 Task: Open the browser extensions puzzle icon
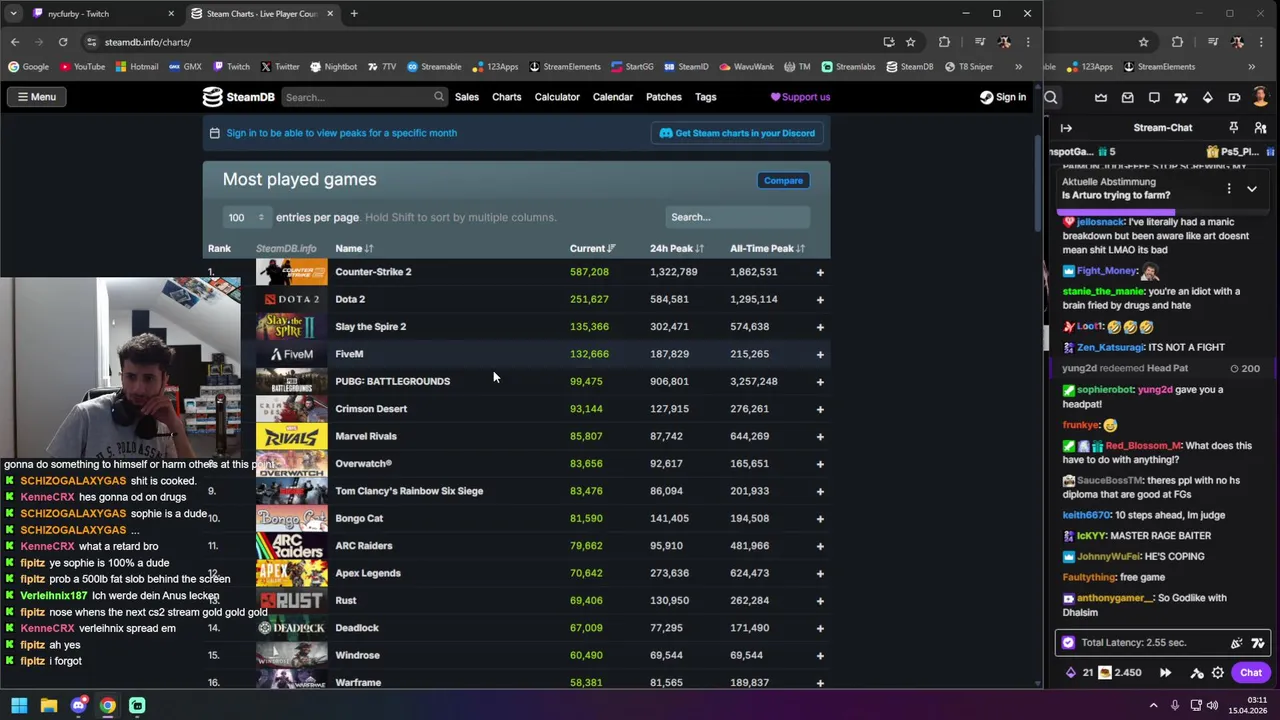point(944,42)
